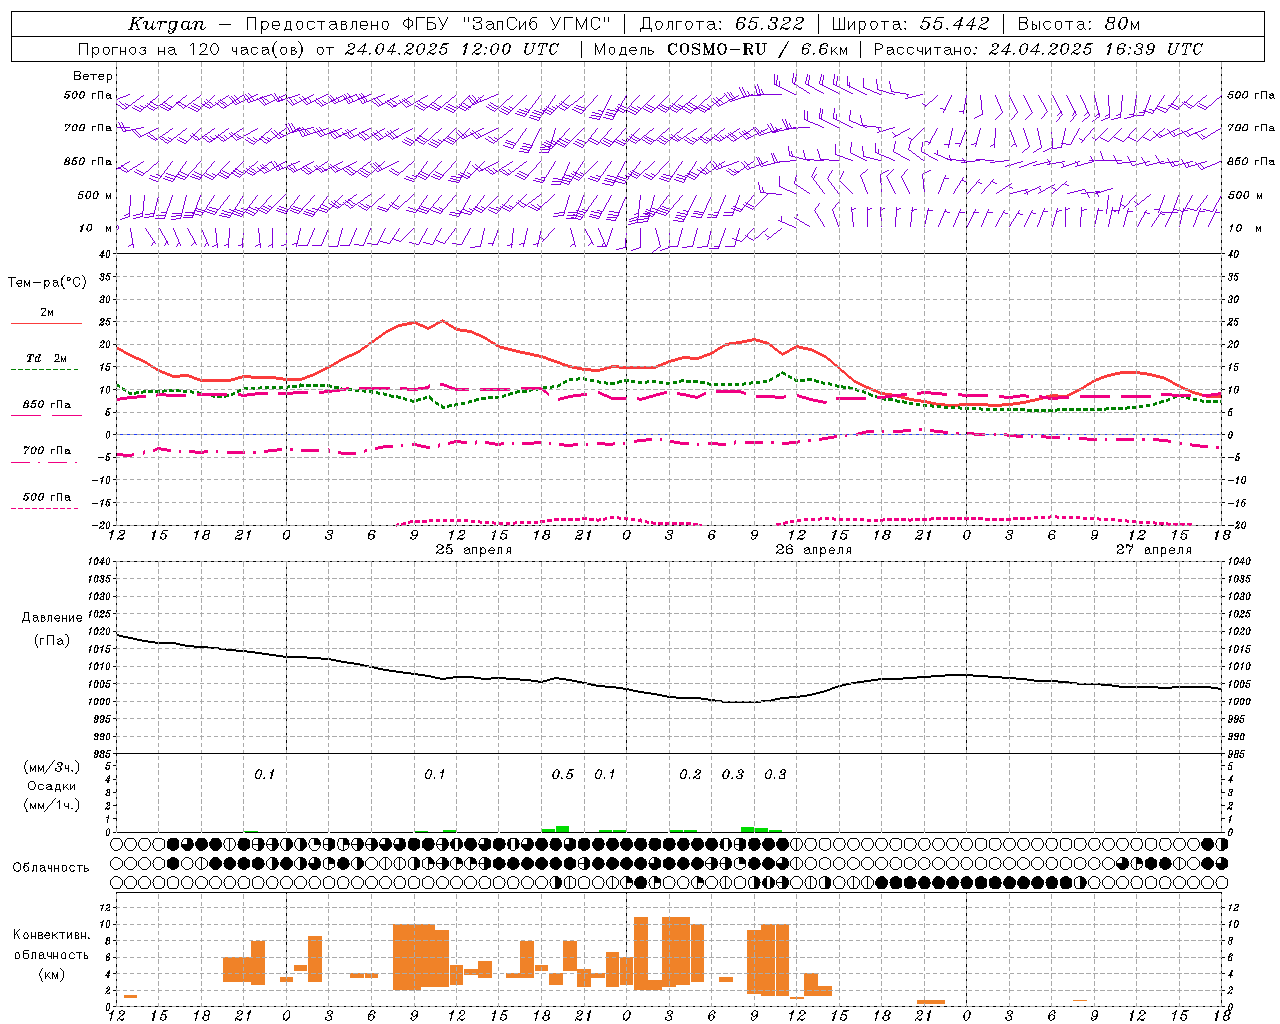Click the Конвективн. облачность label
1280x1024 pixels.
click(51, 954)
